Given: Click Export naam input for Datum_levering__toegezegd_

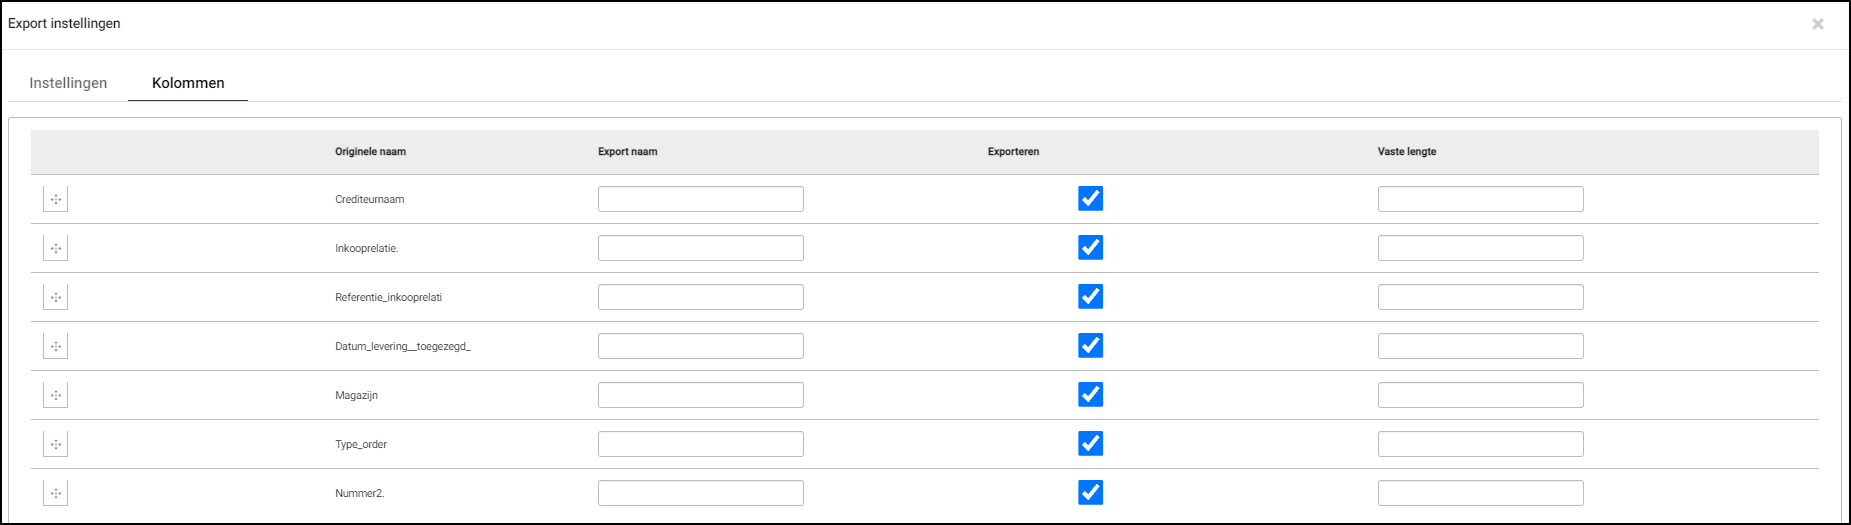Looking at the screenshot, I should coord(700,346).
